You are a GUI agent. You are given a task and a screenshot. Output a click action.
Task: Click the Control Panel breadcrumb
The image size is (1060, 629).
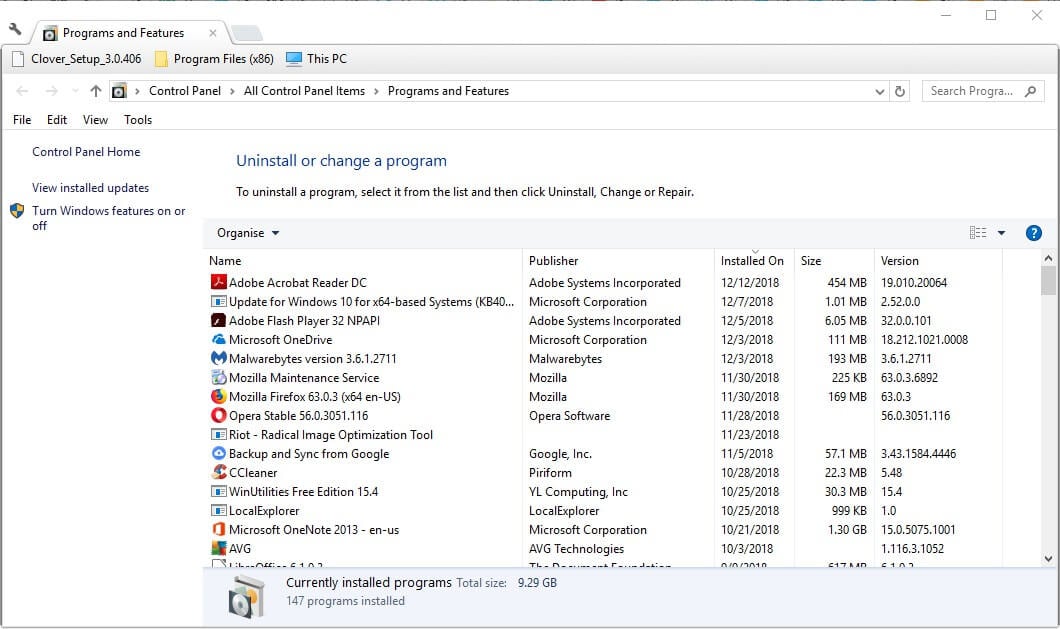(x=185, y=91)
